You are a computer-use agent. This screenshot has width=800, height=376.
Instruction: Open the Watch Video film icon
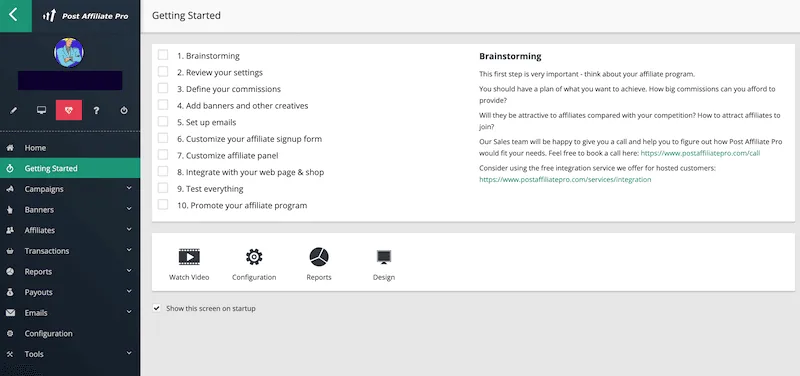pyautogui.click(x=189, y=257)
